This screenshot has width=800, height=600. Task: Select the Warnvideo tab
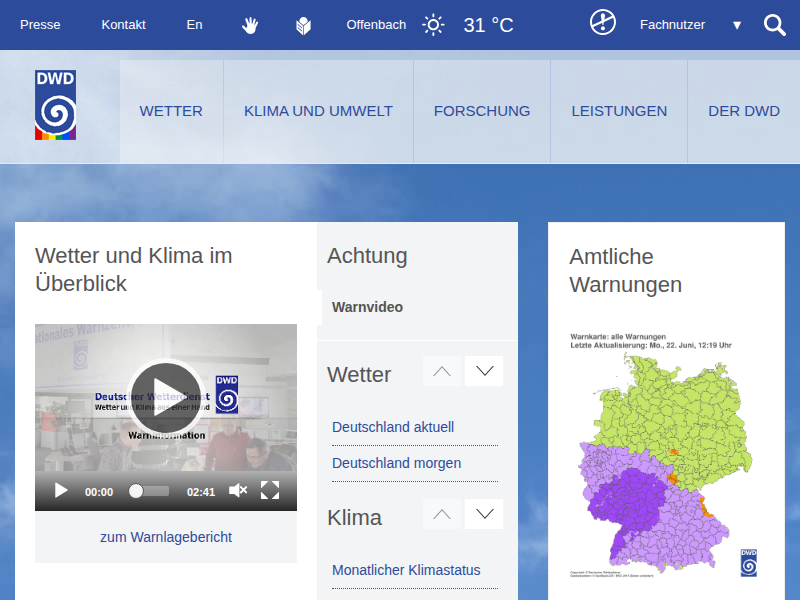coord(367,307)
